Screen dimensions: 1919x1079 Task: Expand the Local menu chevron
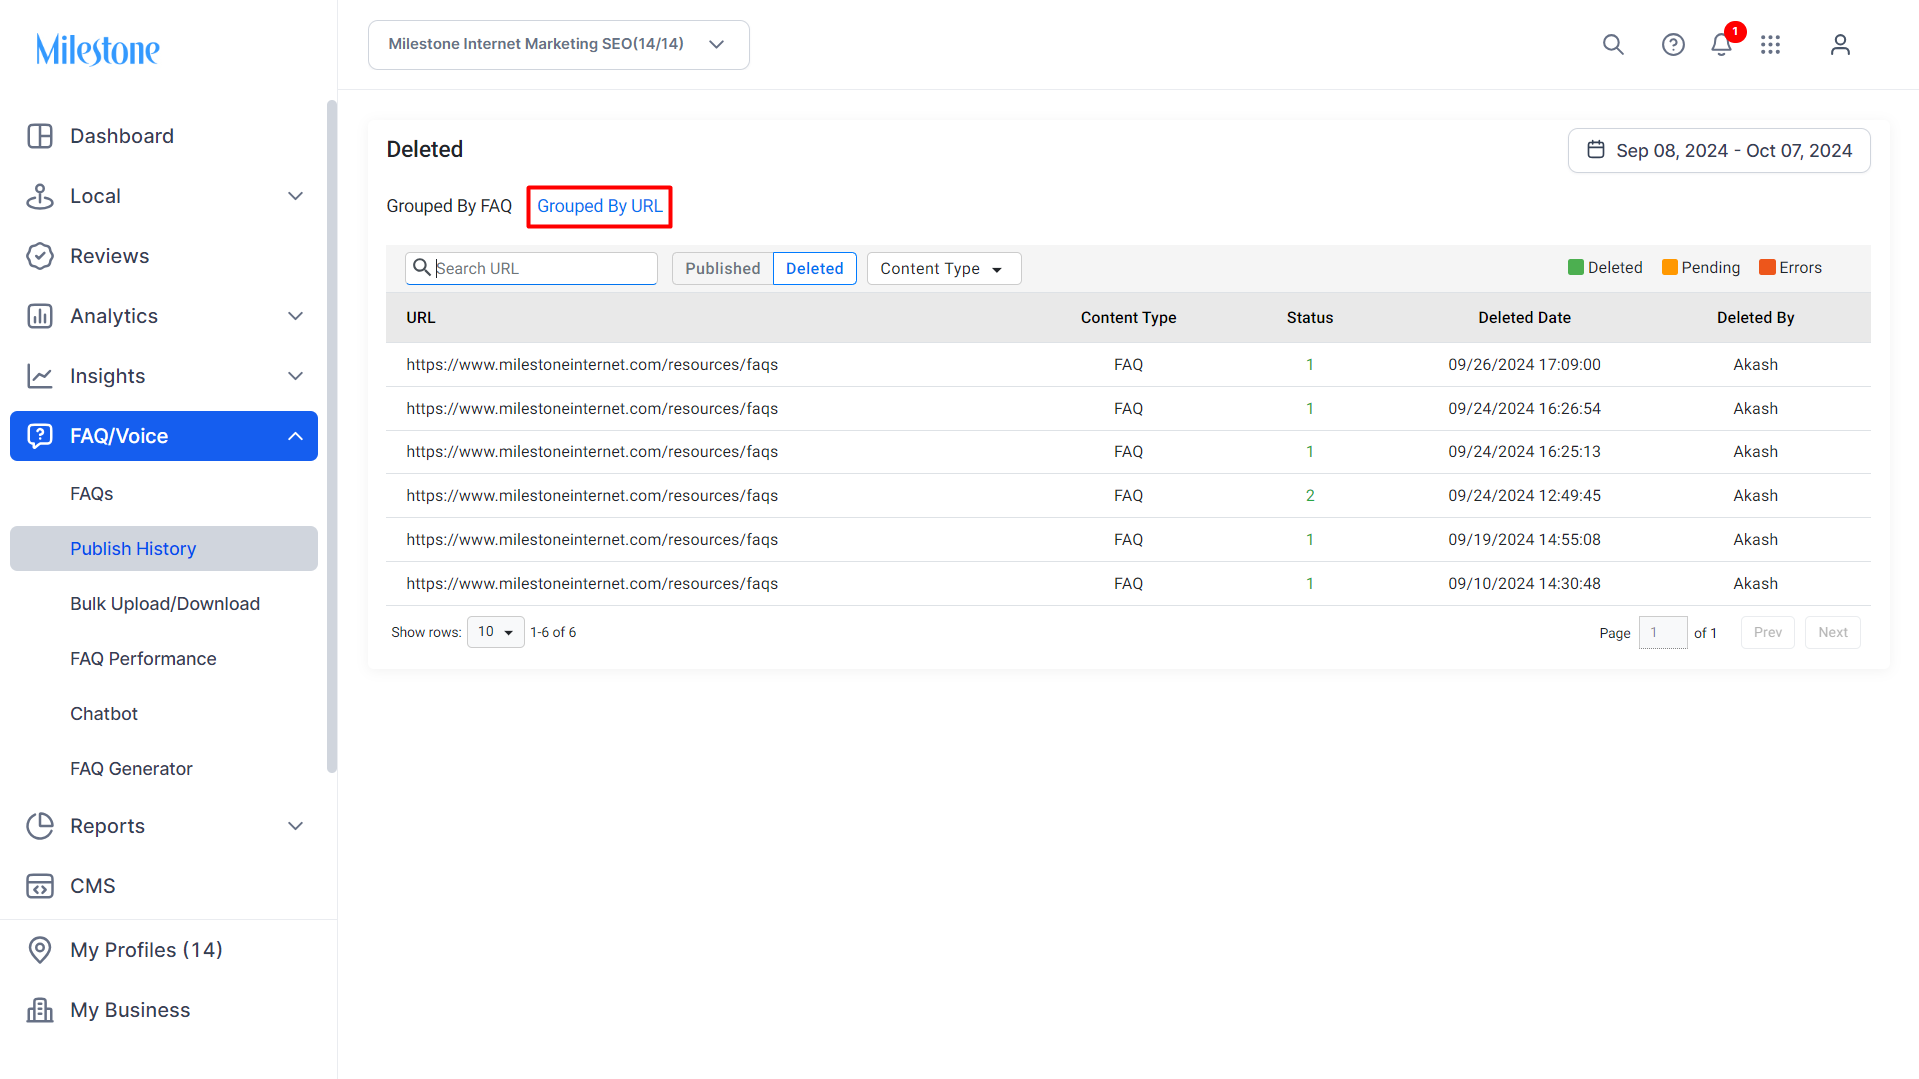pyautogui.click(x=295, y=196)
